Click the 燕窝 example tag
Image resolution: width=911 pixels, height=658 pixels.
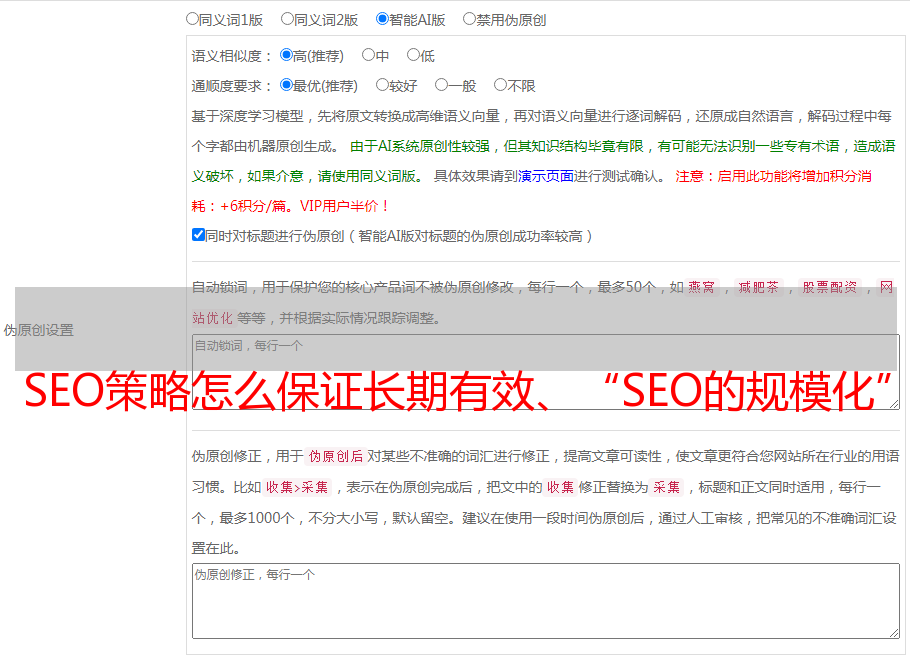tap(701, 287)
